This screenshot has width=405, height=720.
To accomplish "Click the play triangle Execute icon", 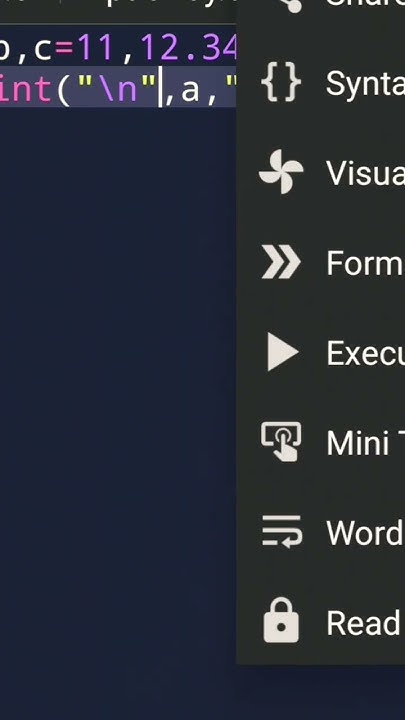I will [x=282, y=352].
